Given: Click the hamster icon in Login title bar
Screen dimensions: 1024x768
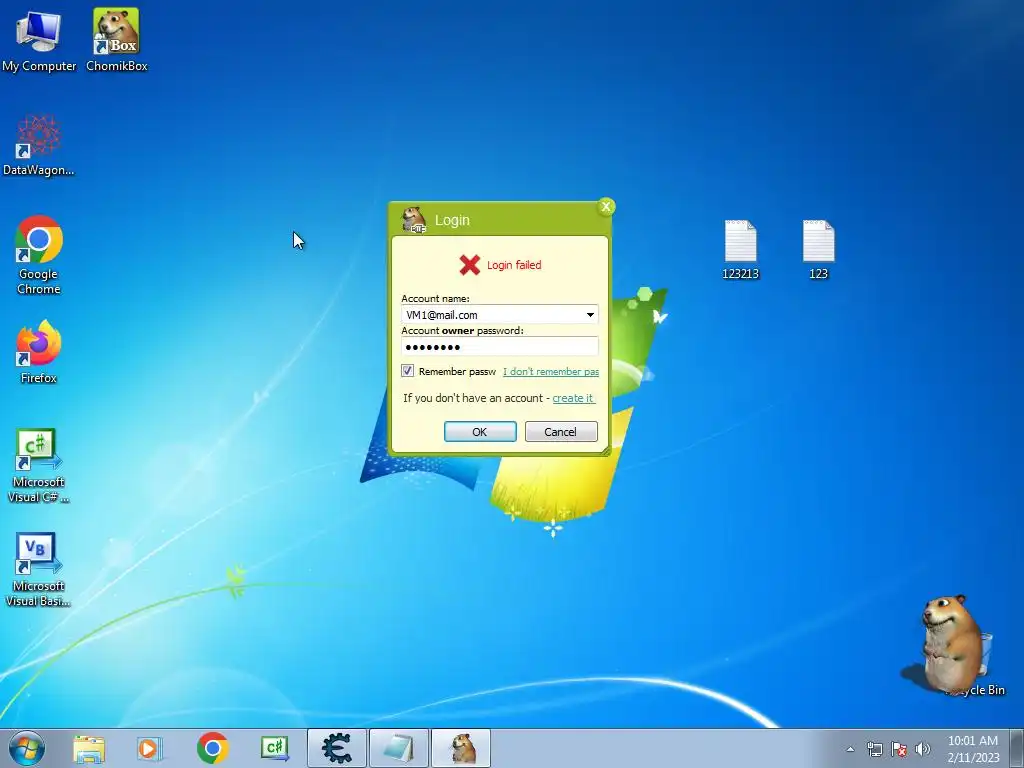Looking at the screenshot, I should 413,219.
